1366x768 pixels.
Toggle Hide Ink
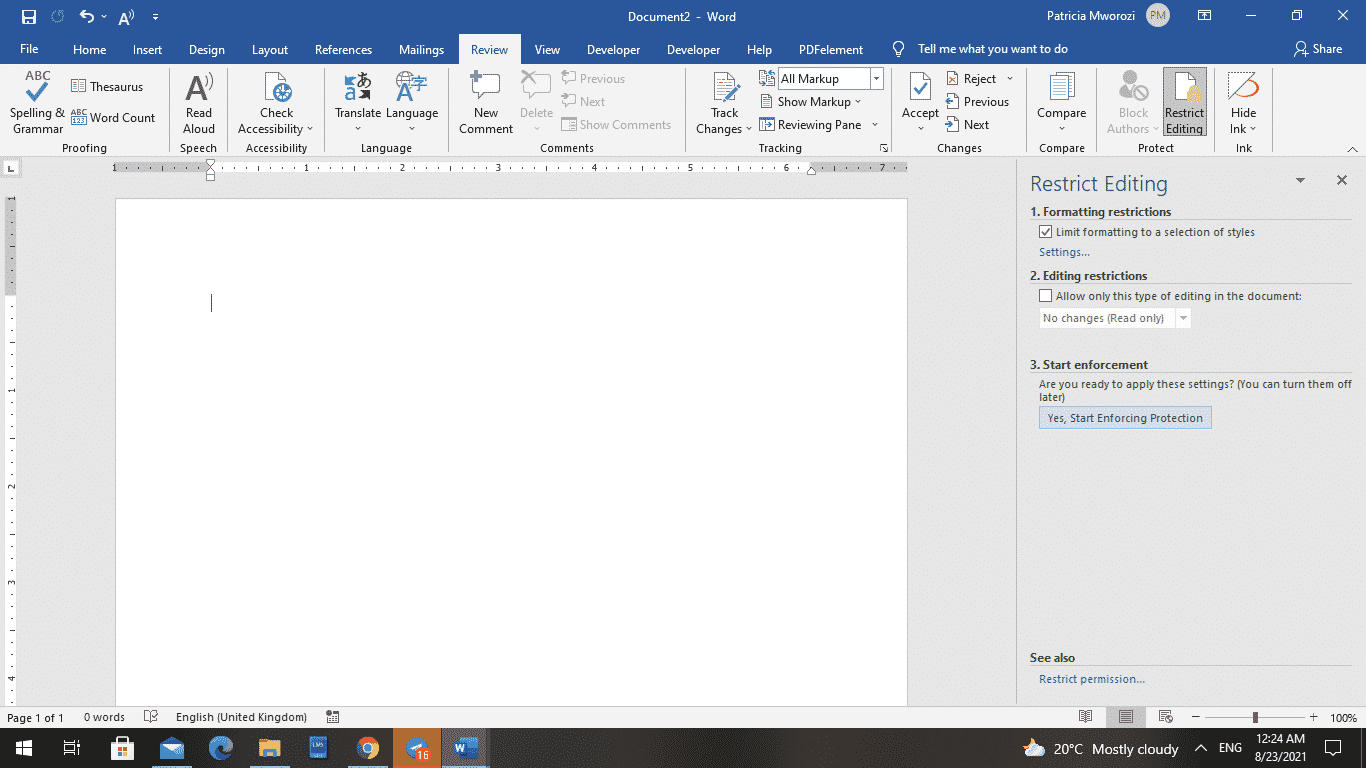1242,100
